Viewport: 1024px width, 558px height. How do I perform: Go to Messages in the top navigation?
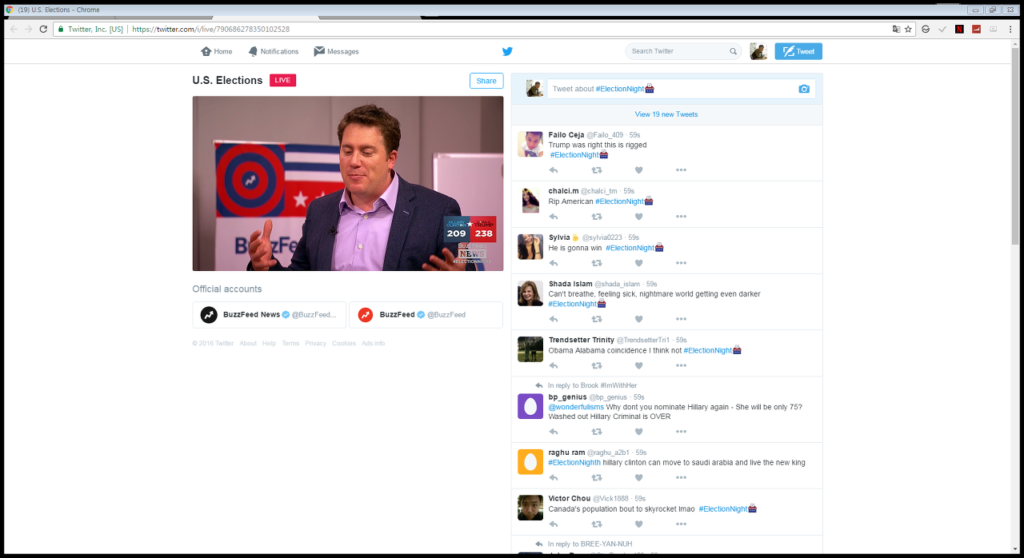[336, 51]
